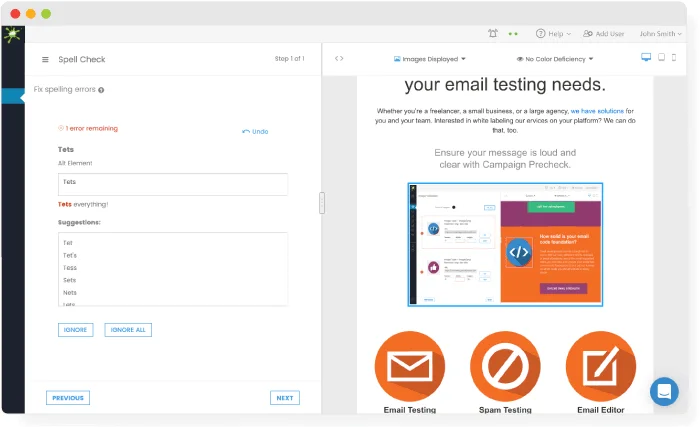Open the Help dropdown menu
This screenshot has height=427, width=700.
555,33
